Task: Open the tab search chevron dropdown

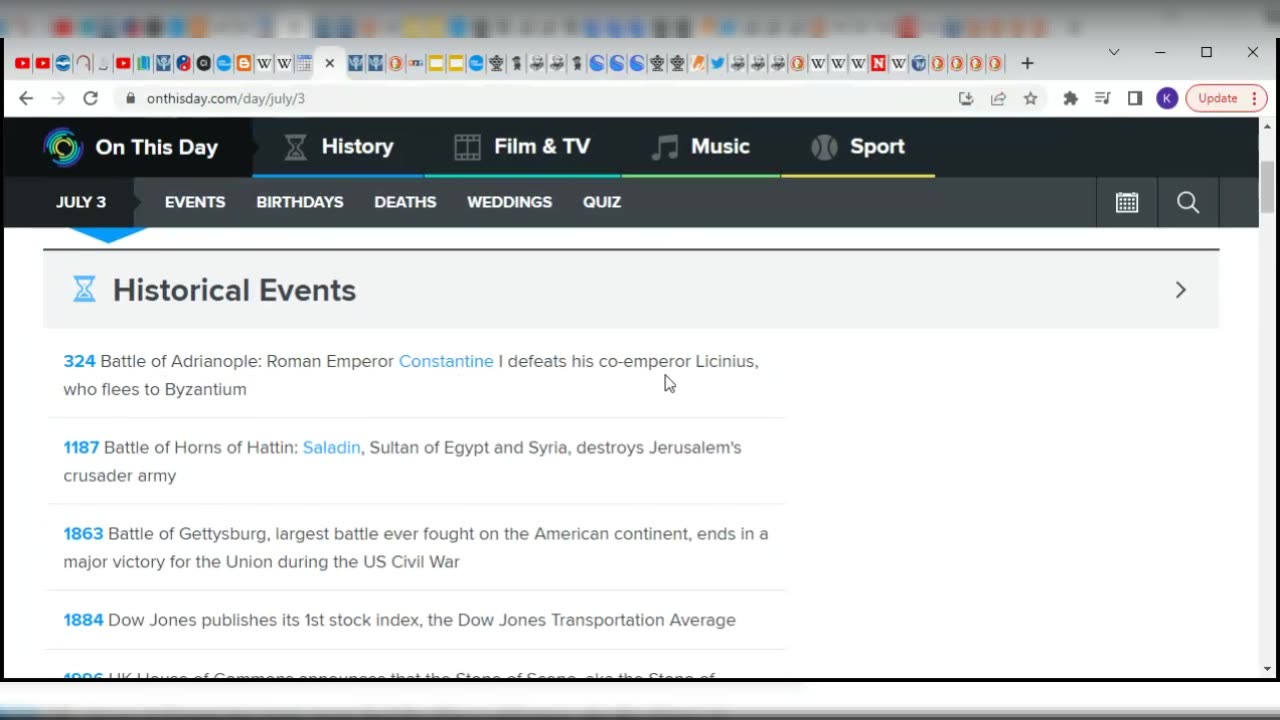Action: coord(1114,52)
